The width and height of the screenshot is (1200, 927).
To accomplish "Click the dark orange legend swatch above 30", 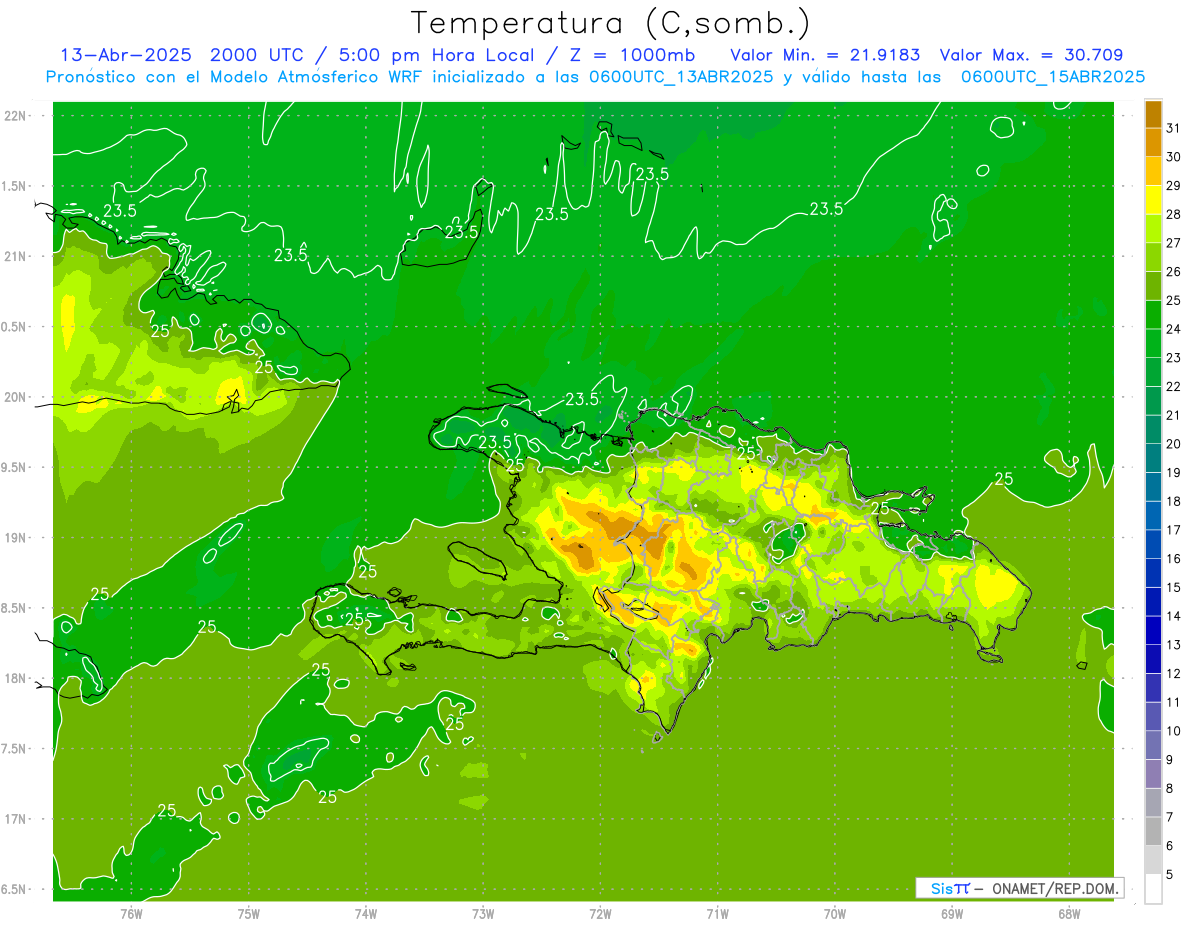I will tap(1153, 143).
